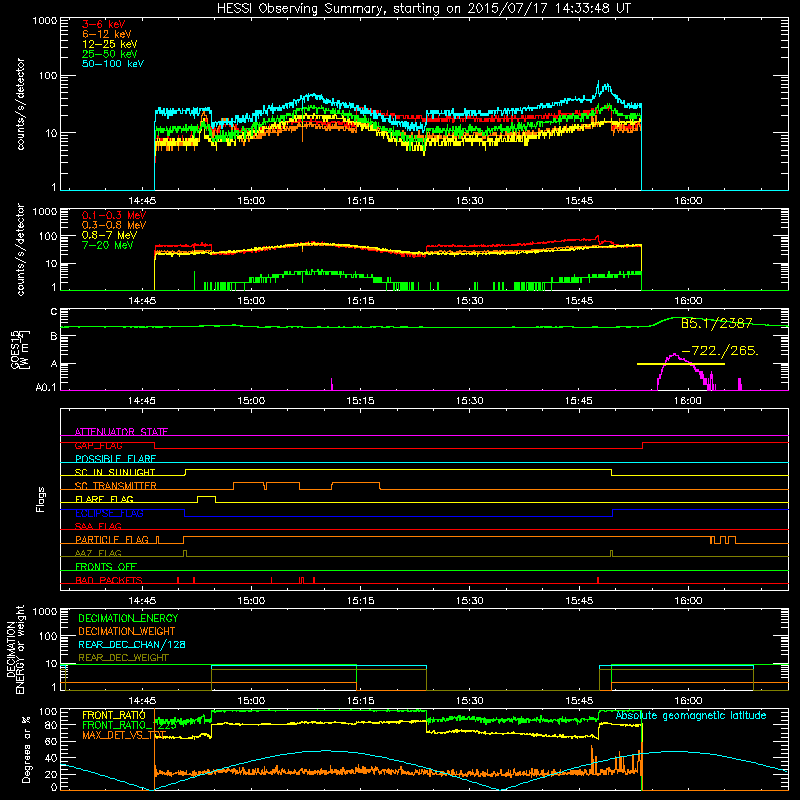Viewport: 800px width, 800px height.
Task: Select the 12-25 keV legend entry
Action: (x=109, y=44)
